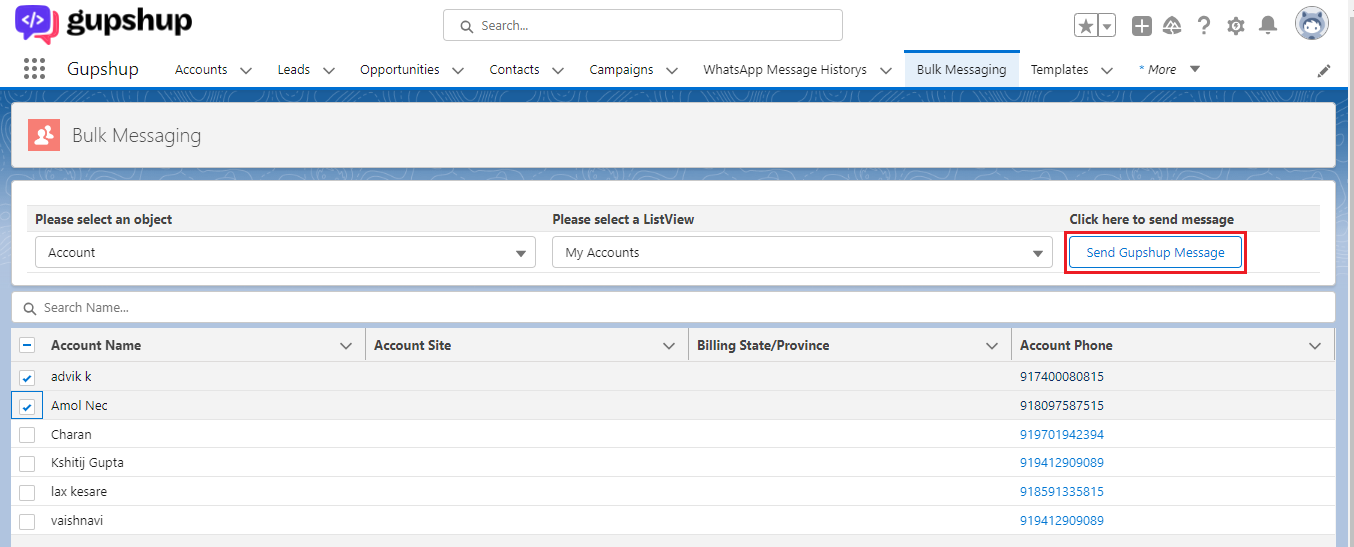The width and height of the screenshot is (1354, 547).
Task: Open the Billing State/Province column chevron menu
Action: click(x=992, y=346)
